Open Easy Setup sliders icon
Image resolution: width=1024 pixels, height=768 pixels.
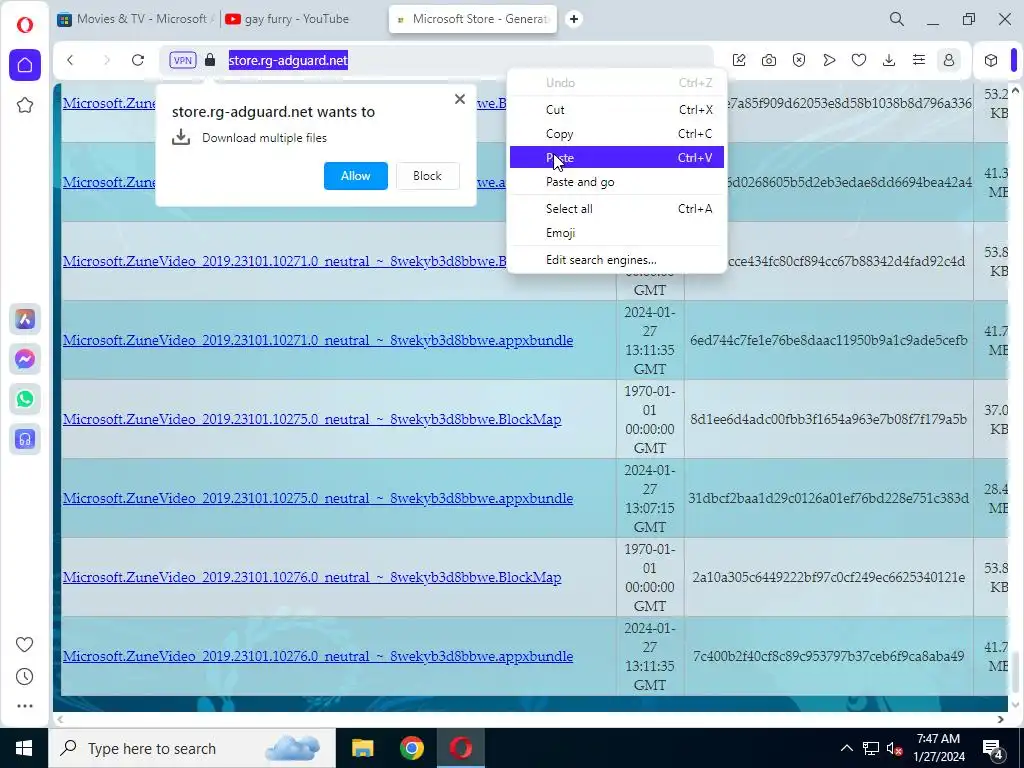point(919,60)
